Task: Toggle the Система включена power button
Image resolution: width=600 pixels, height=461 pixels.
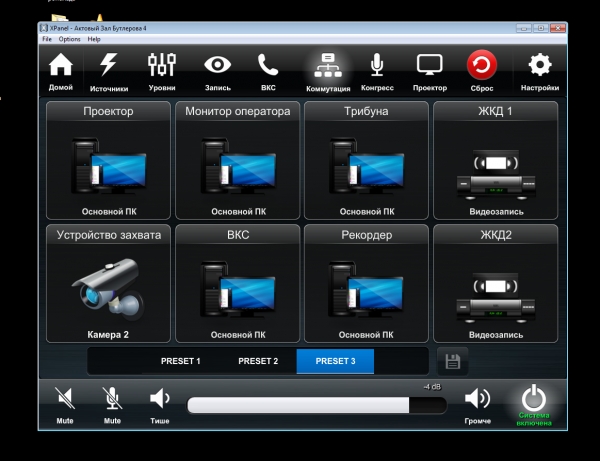Action: pos(533,404)
